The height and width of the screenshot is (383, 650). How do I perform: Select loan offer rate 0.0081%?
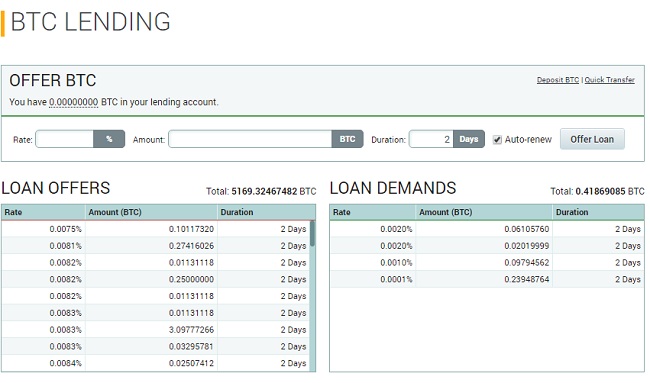coord(65,246)
